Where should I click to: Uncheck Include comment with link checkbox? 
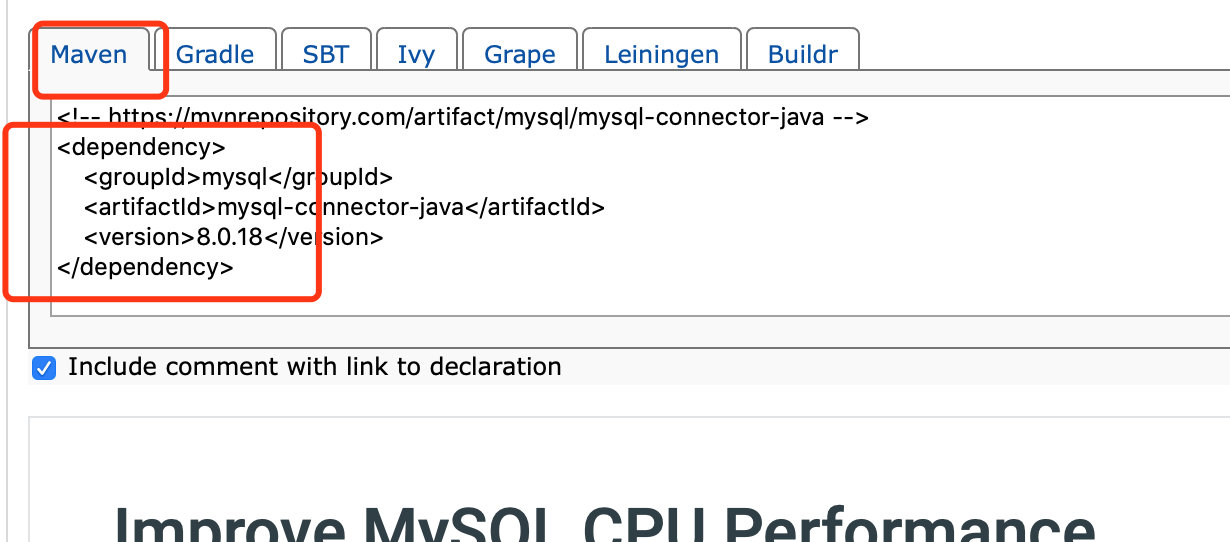(44, 368)
